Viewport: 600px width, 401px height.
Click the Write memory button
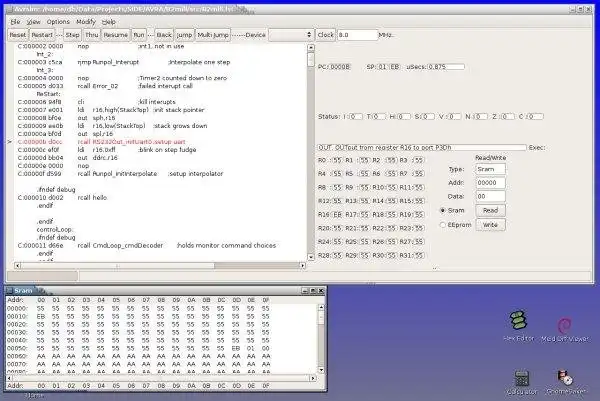[x=490, y=225]
